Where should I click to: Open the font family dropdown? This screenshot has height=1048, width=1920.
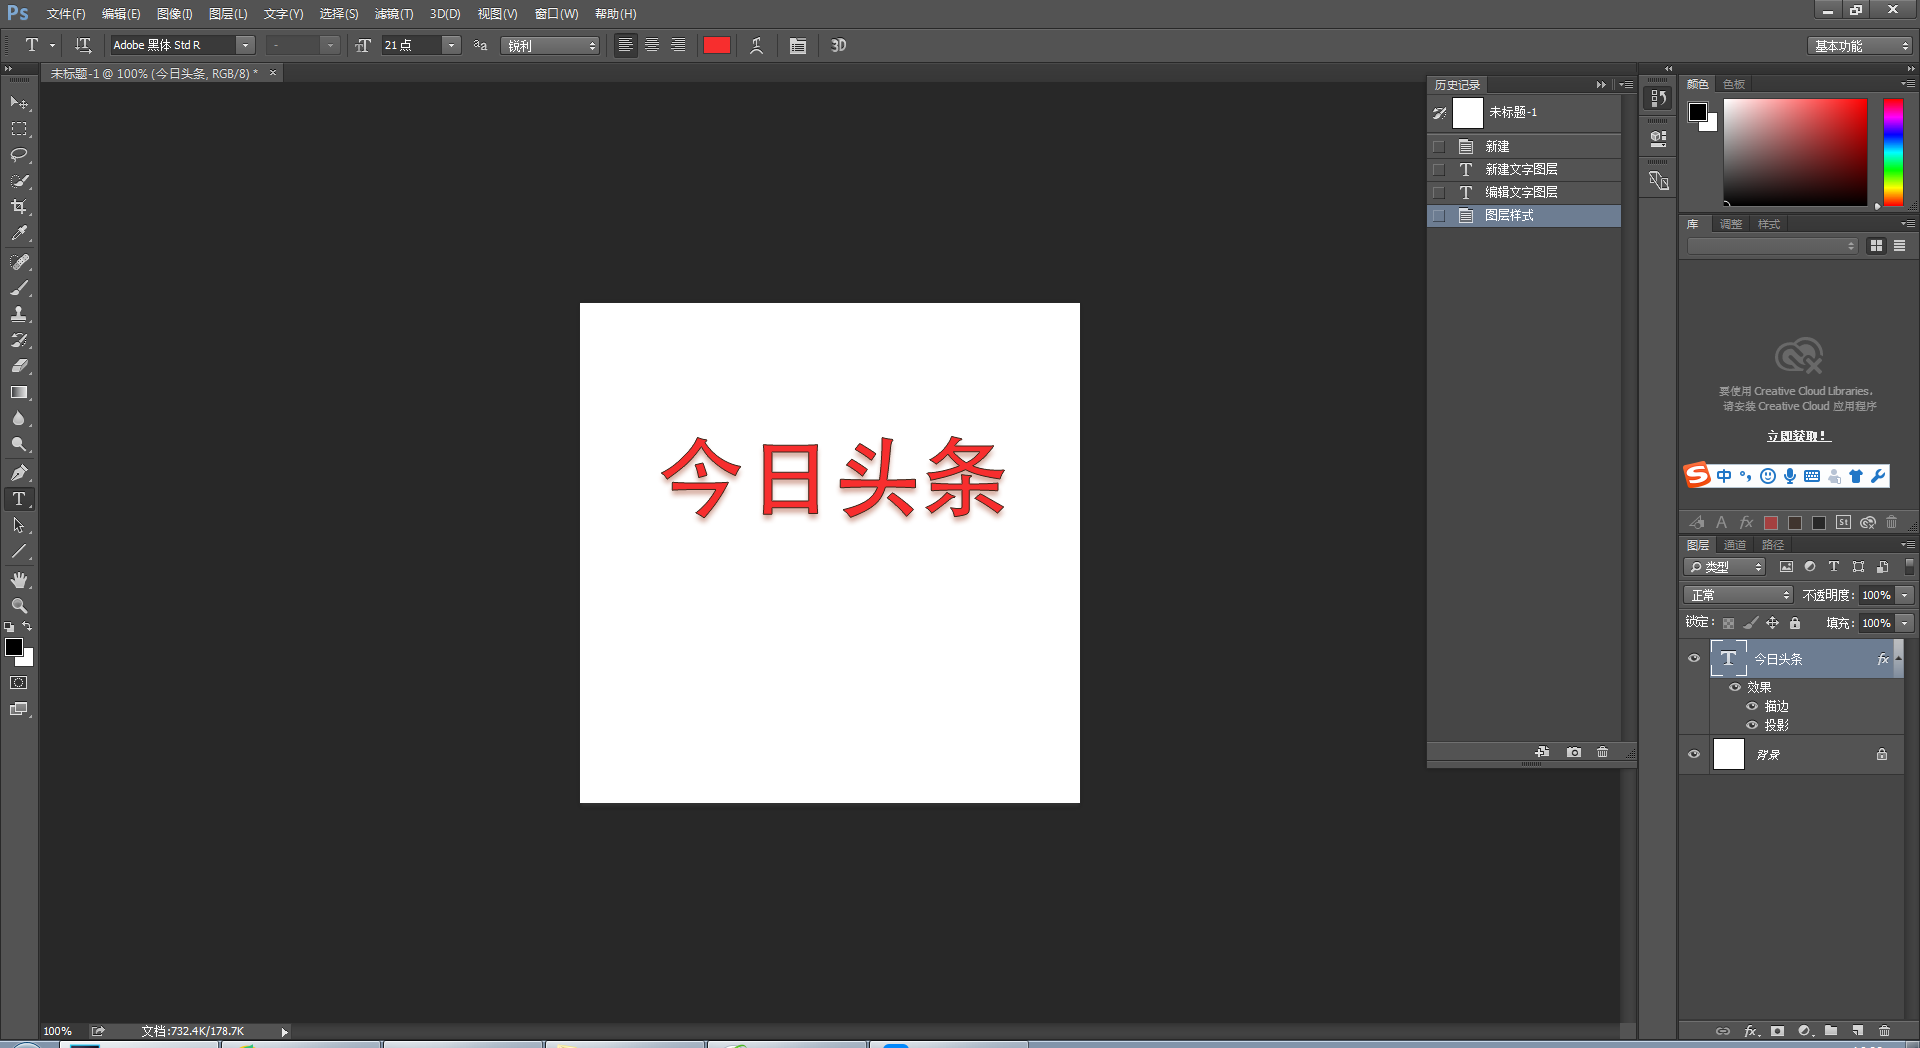(245, 45)
